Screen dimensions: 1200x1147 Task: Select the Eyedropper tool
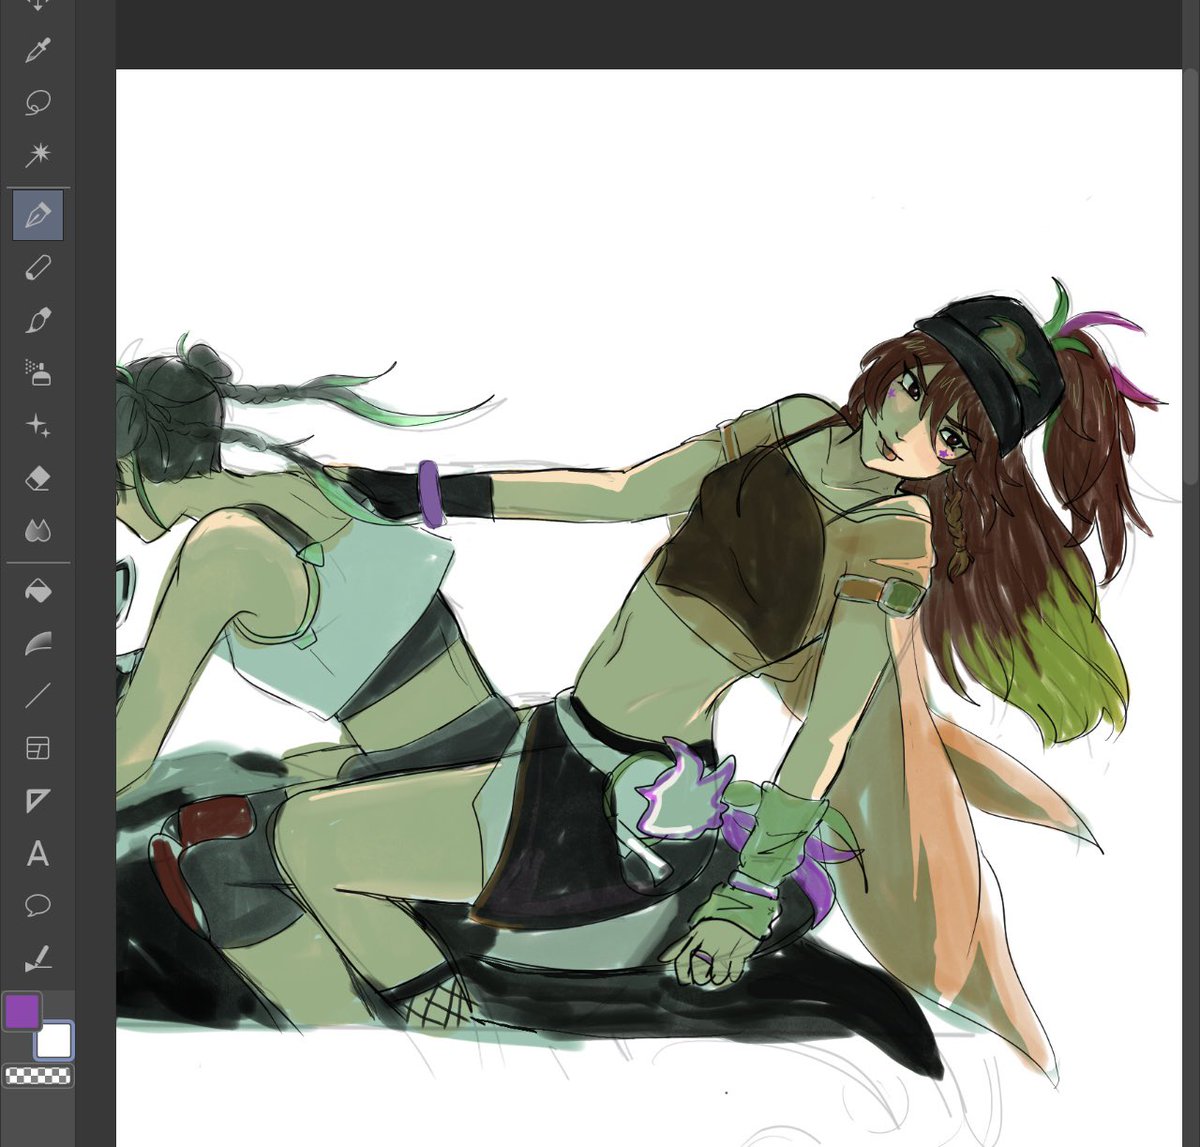tap(38, 50)
